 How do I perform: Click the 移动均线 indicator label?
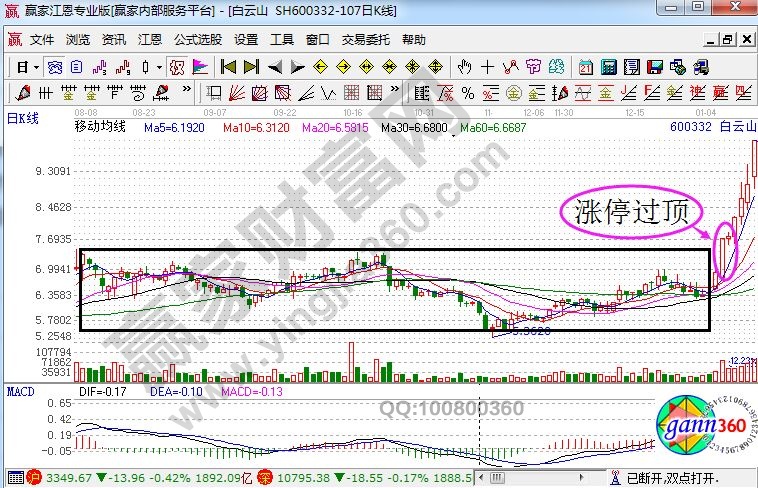click(100, 128)
